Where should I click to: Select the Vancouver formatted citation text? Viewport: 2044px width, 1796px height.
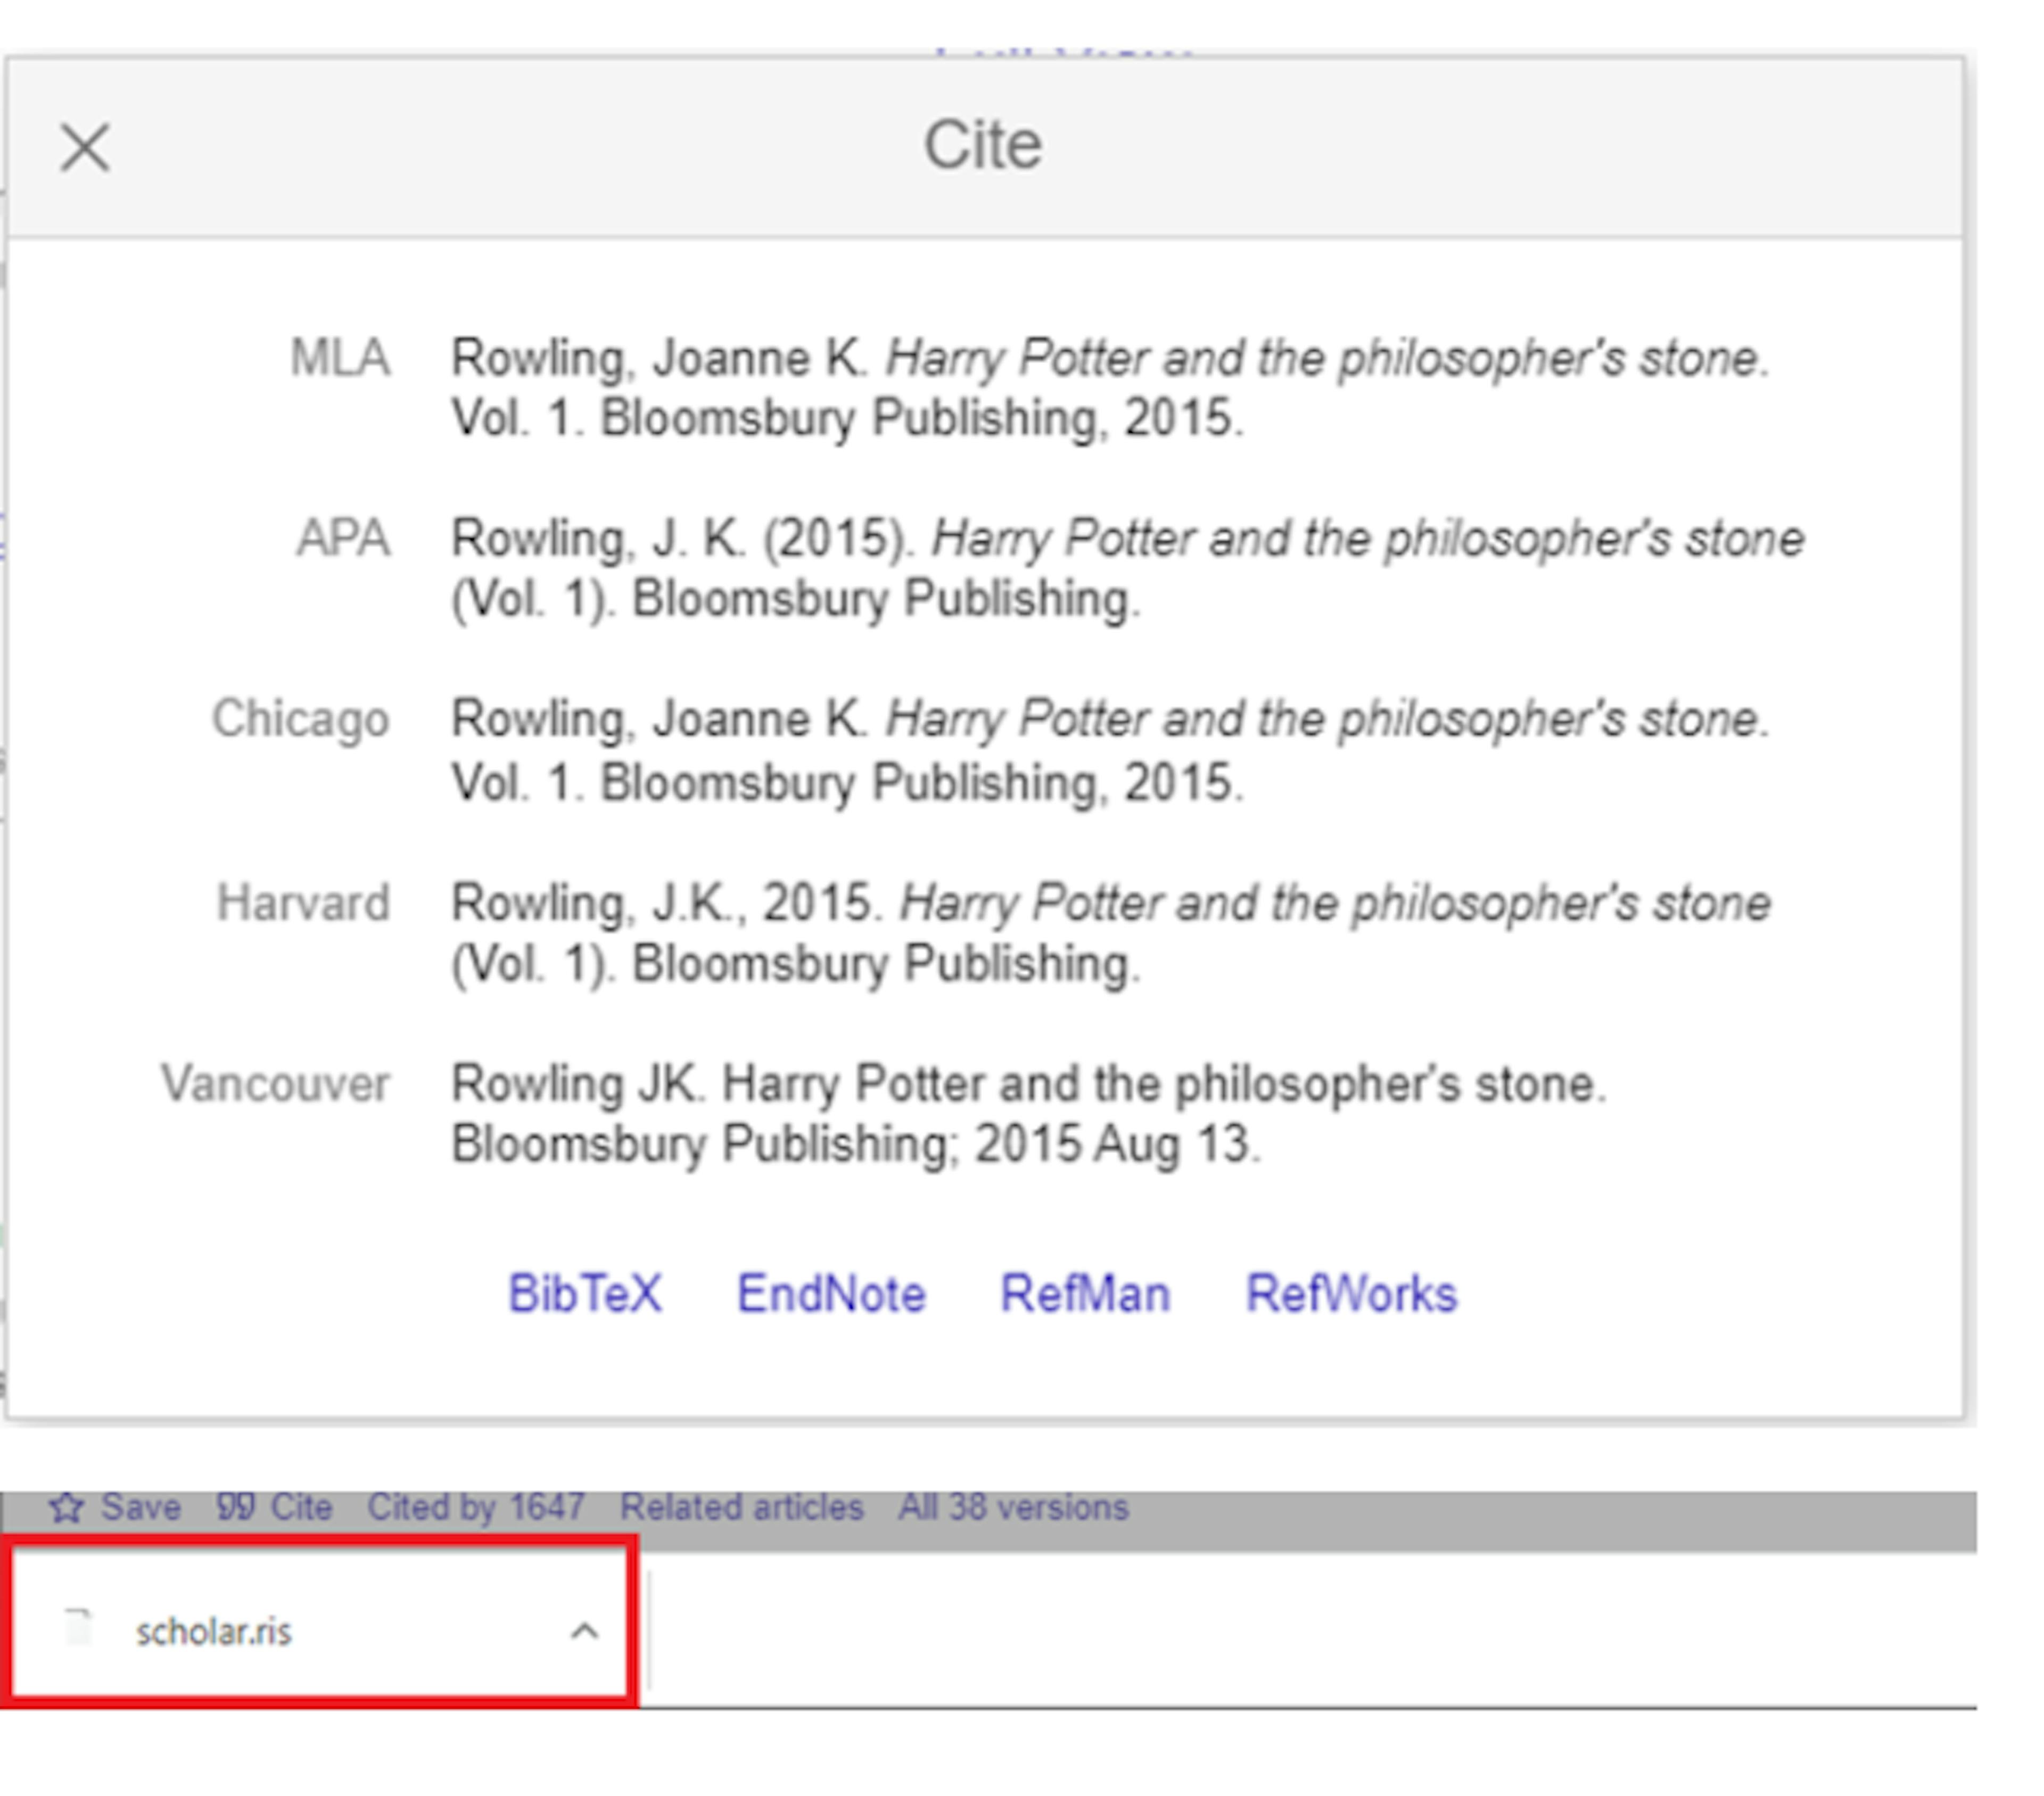(x=1028, y=1114)
